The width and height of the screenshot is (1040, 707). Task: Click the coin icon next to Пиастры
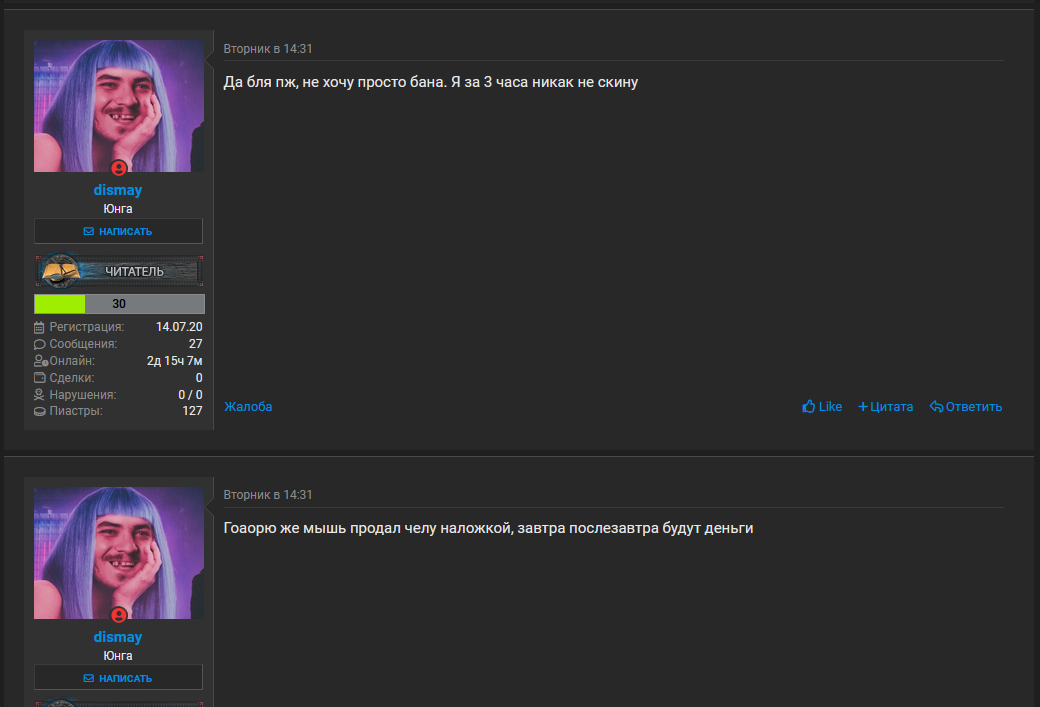click(39, 411)
